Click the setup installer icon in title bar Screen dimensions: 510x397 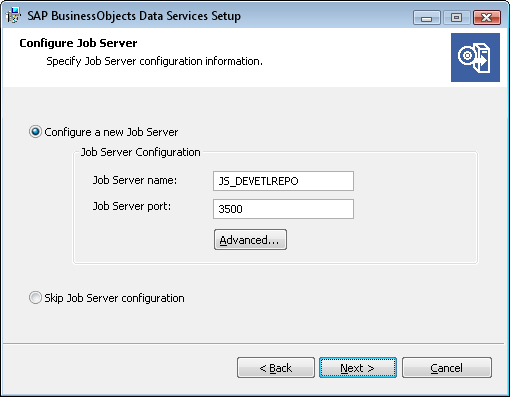tap(13, 15)
